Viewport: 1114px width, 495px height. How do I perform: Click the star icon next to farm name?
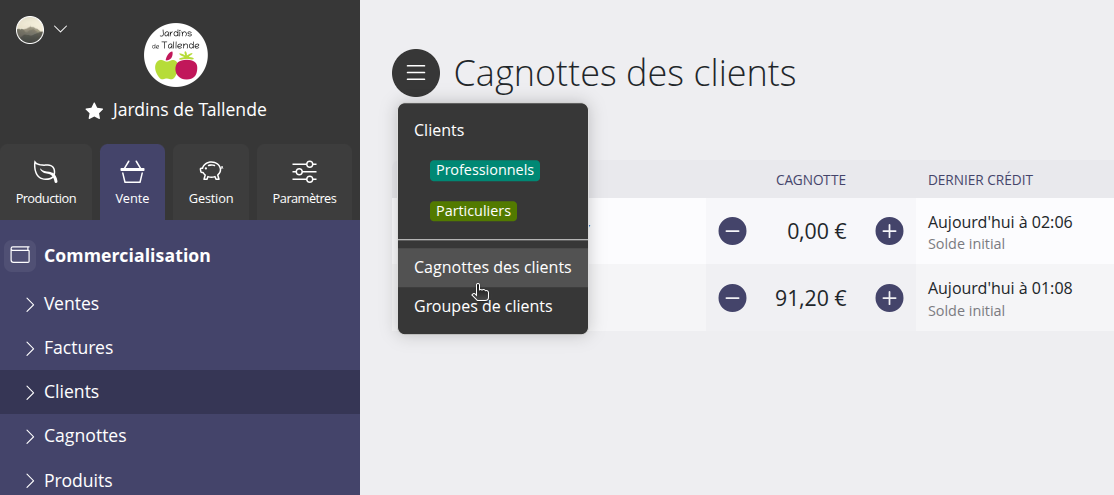coord(94,111)
